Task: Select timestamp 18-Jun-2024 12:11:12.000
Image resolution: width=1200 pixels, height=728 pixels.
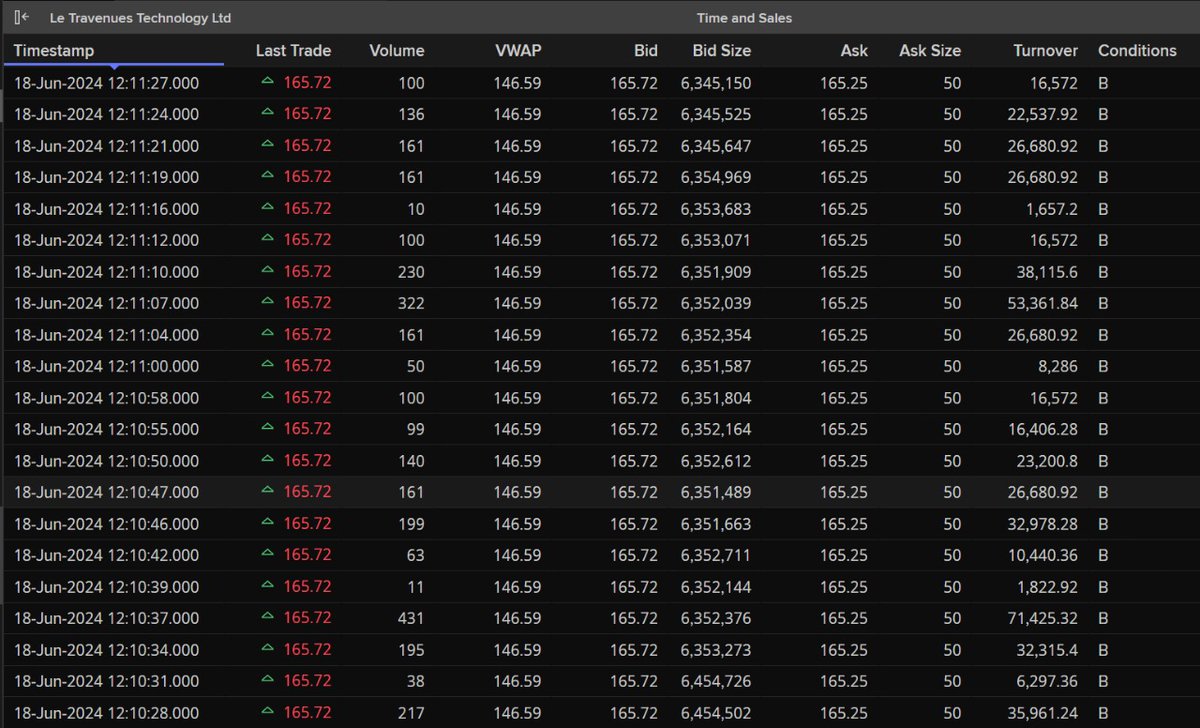Action: [106, 240]
